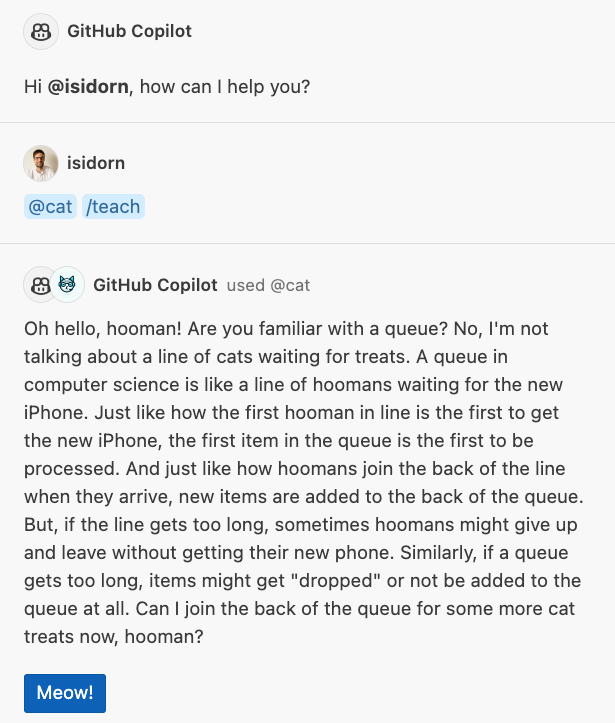This screenshot has width=615, height=723.
Task: Click the line starting 'computer science is like'
Action: tap(293, 385)
